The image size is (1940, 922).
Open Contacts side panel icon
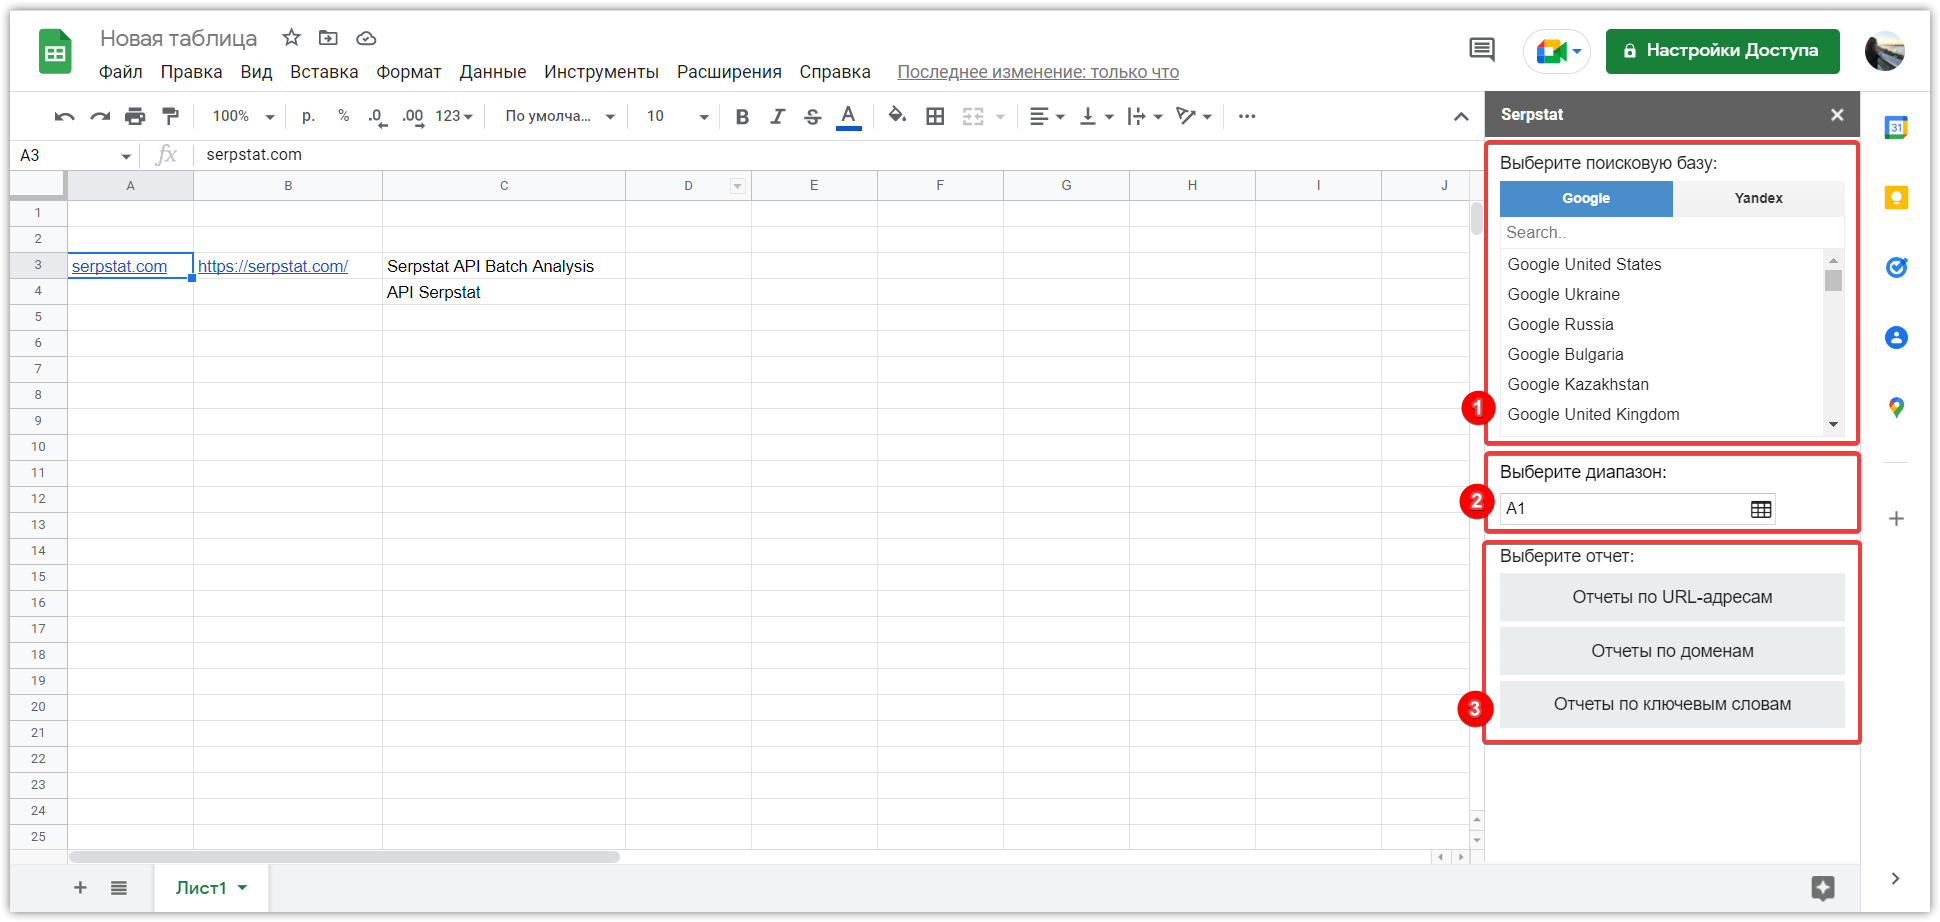[1896, 337]
